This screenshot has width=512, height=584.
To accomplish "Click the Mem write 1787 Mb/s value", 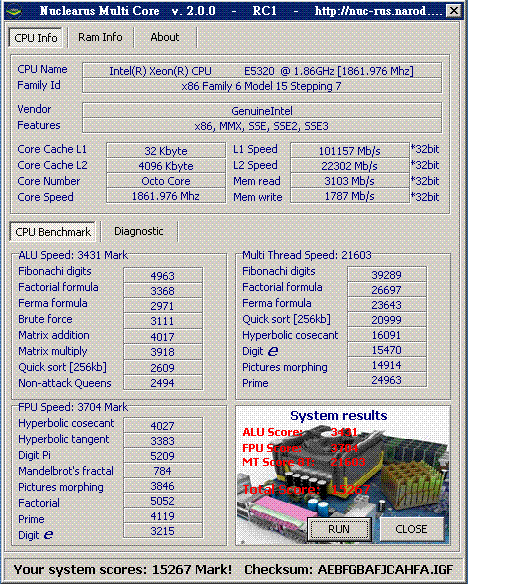I will [x=350, y=196].
